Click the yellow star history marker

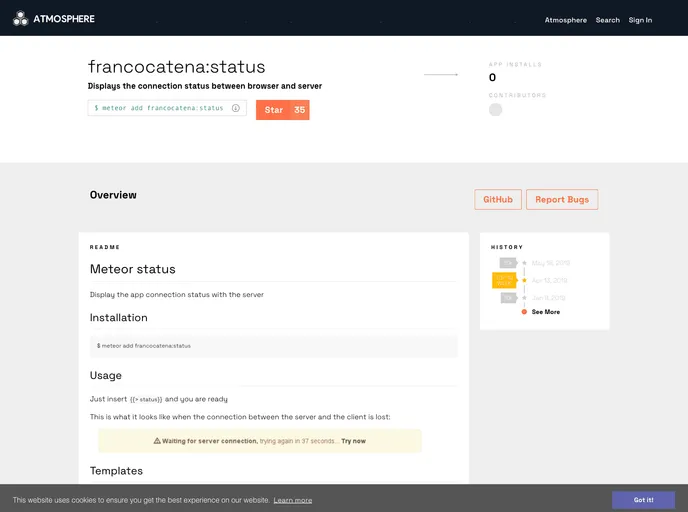(524, 280)
